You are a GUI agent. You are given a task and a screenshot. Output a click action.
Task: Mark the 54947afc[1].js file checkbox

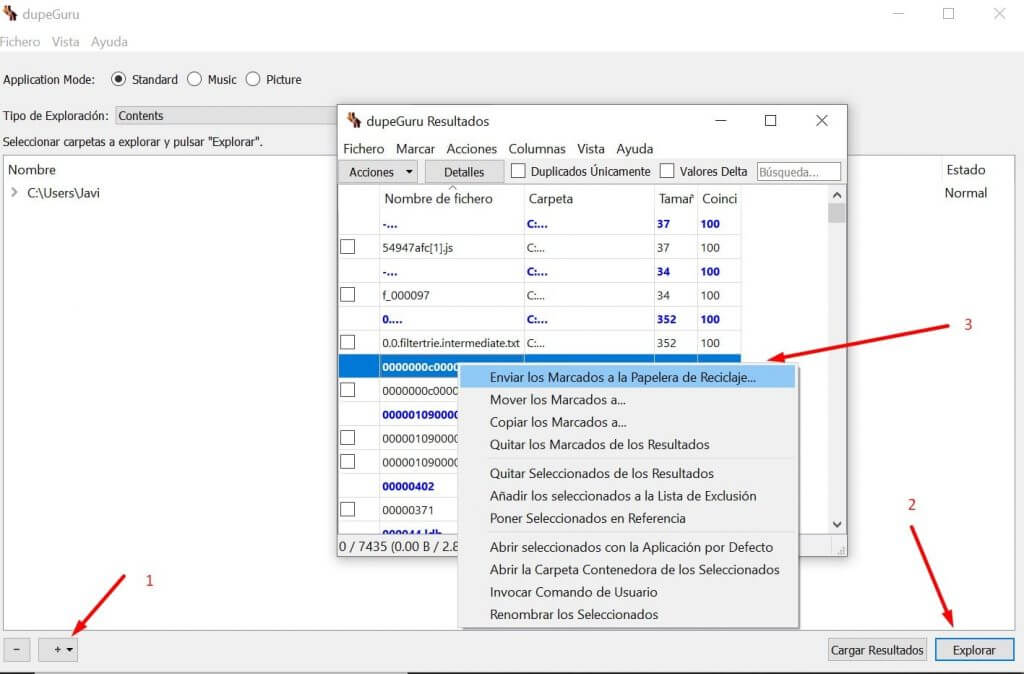coord(348,247)
